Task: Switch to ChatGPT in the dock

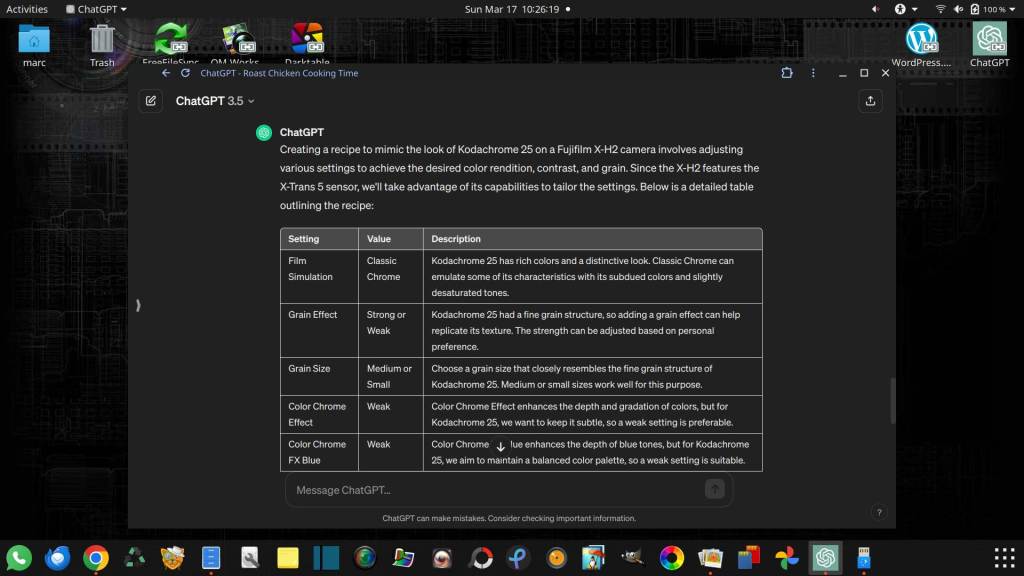Action: (x=825, y=558)
